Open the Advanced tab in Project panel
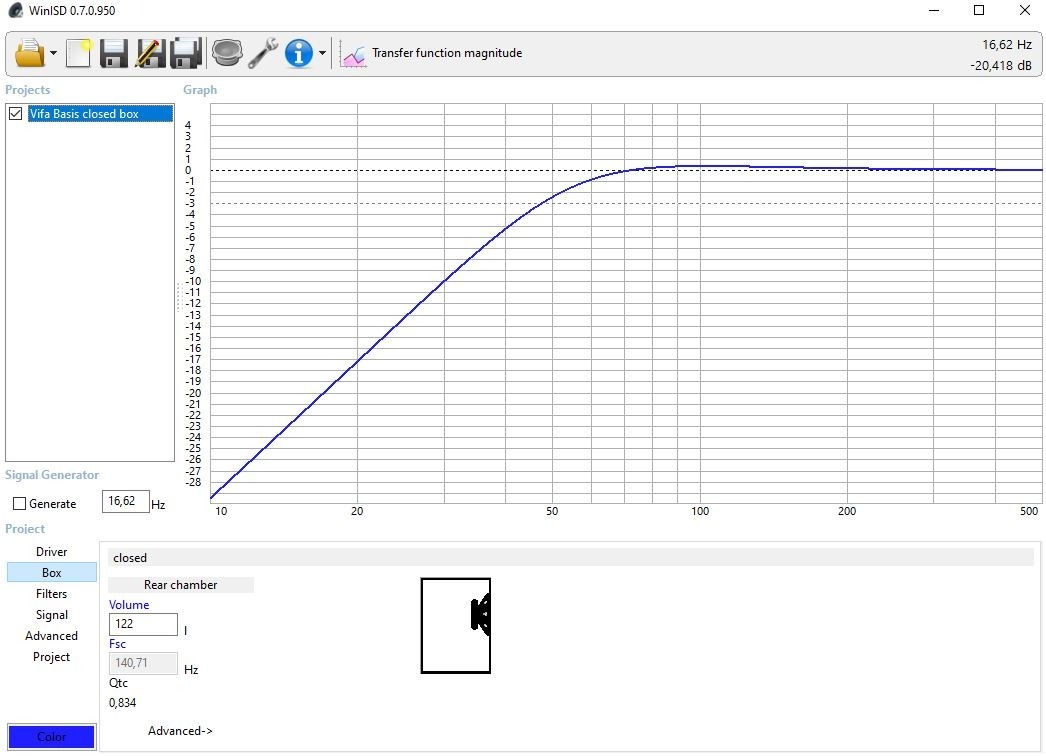 pos(51,636)
